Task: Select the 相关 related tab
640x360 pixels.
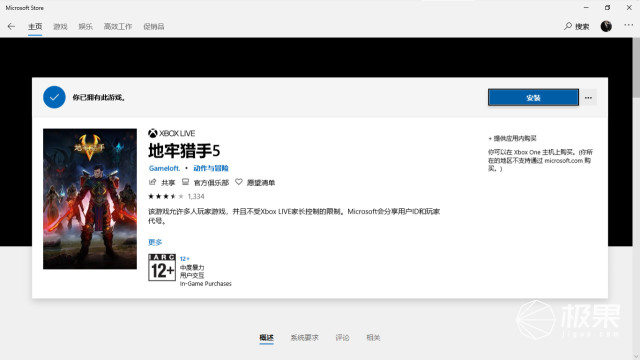Action: coord(373,338)
